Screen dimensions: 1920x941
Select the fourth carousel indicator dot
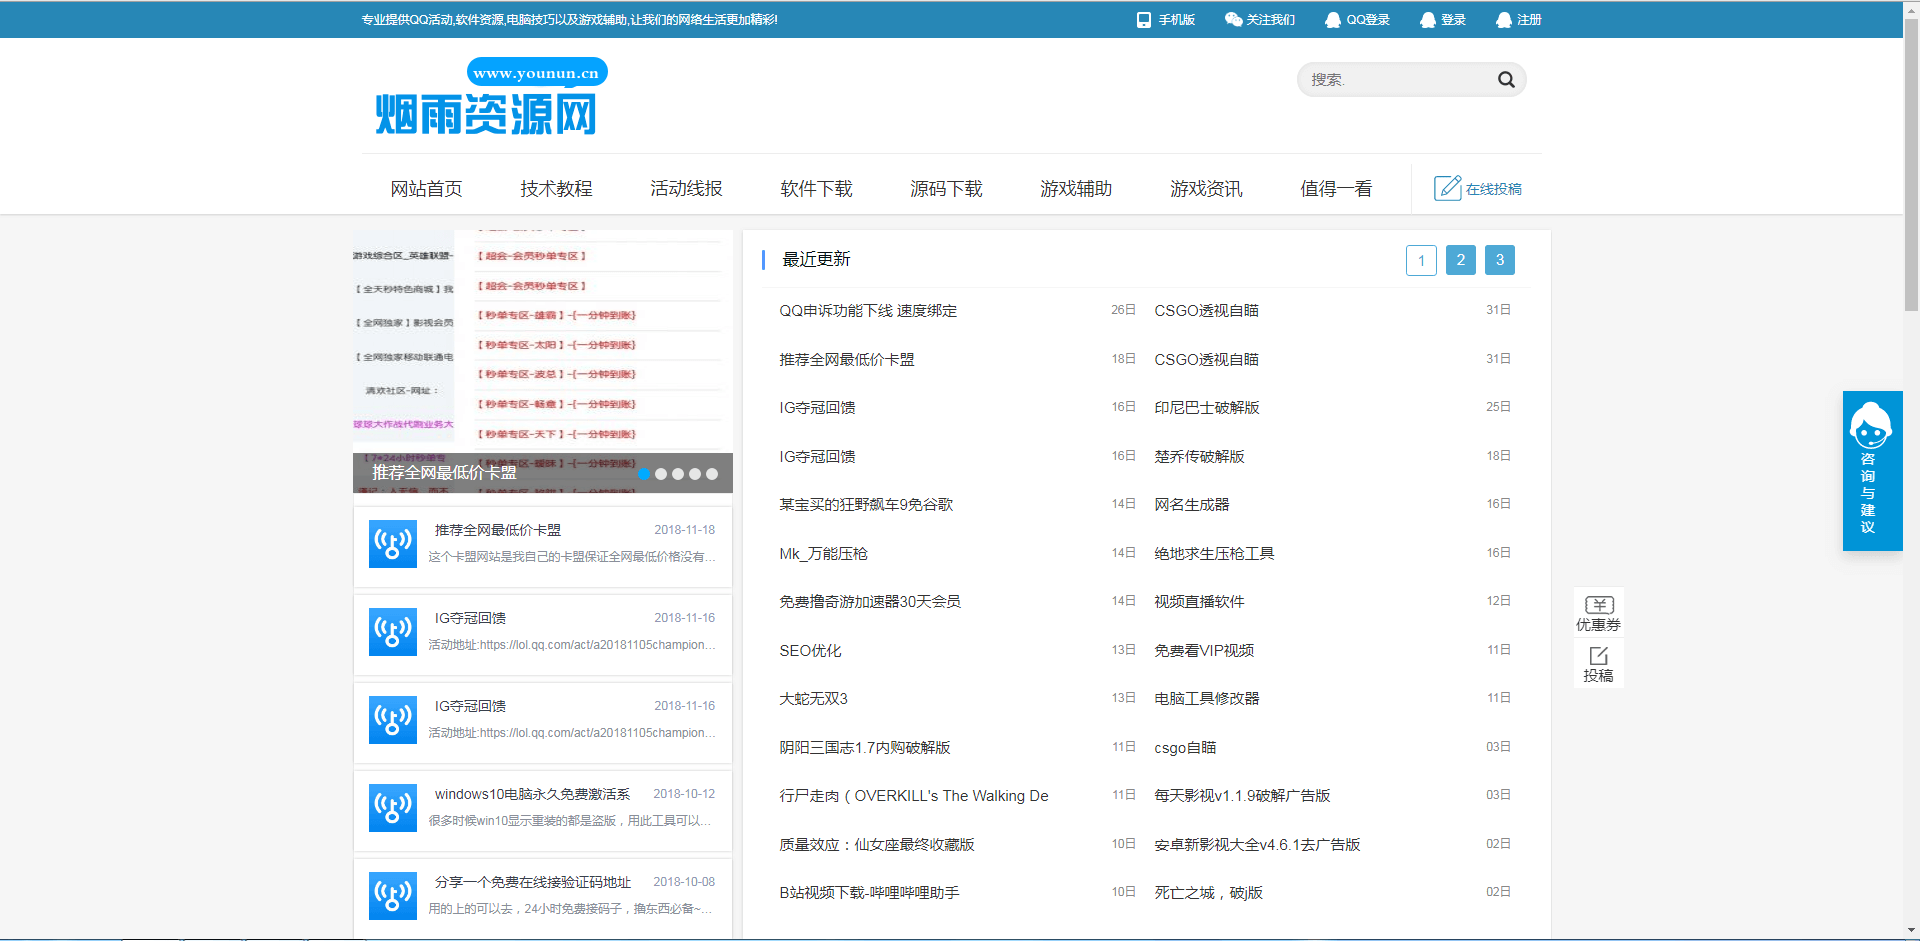point(696,474)
